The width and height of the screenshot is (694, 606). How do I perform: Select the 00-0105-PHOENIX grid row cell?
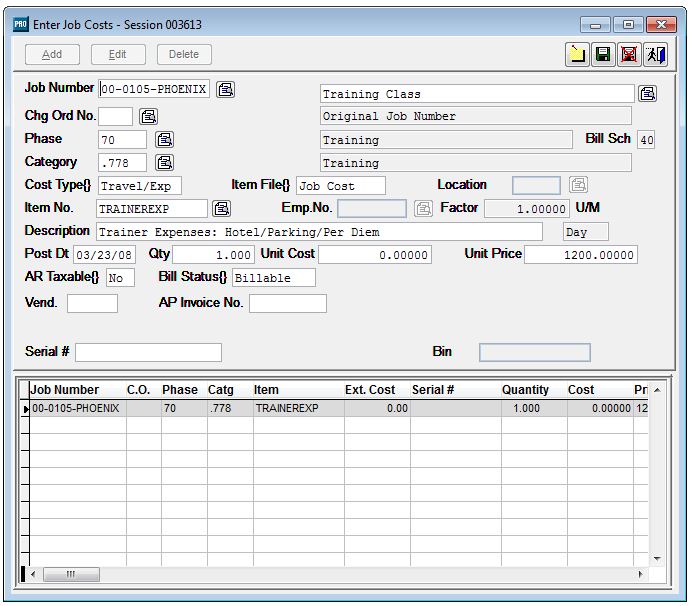click(x=77, y=408)
